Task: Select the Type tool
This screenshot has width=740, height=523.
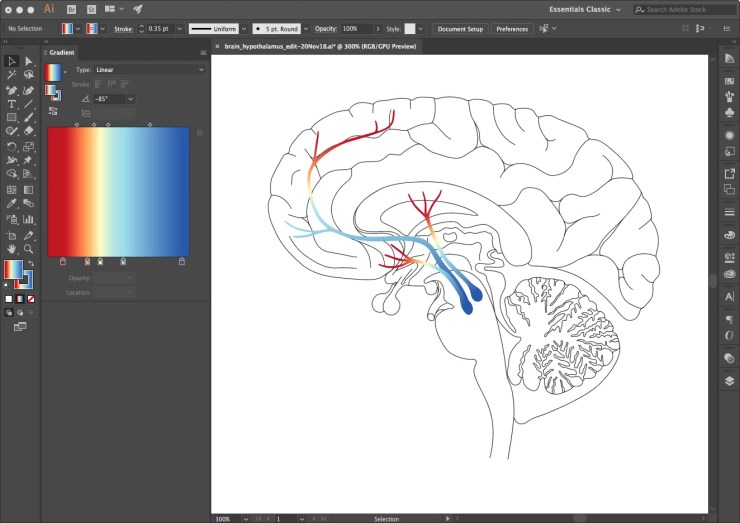Action: point(11,103)
